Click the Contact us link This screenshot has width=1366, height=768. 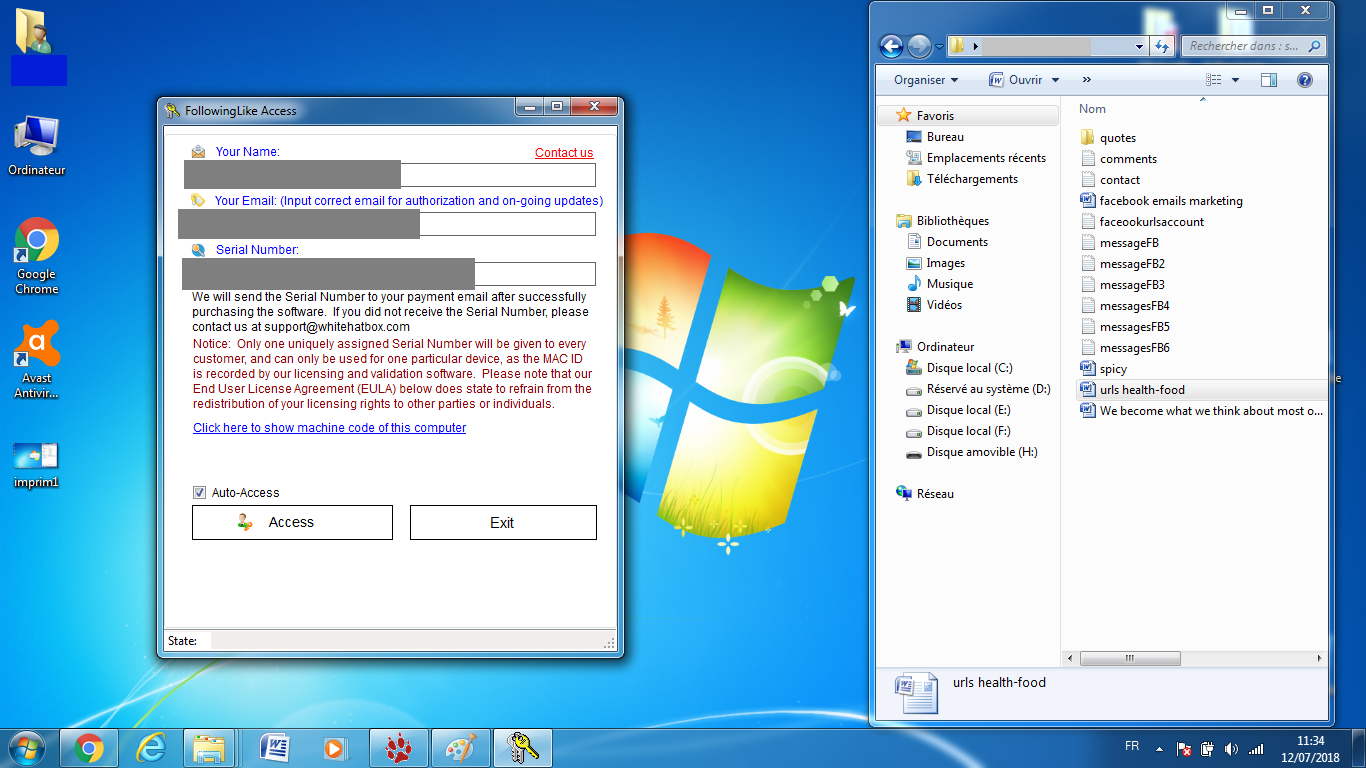(x=564, y=153)
